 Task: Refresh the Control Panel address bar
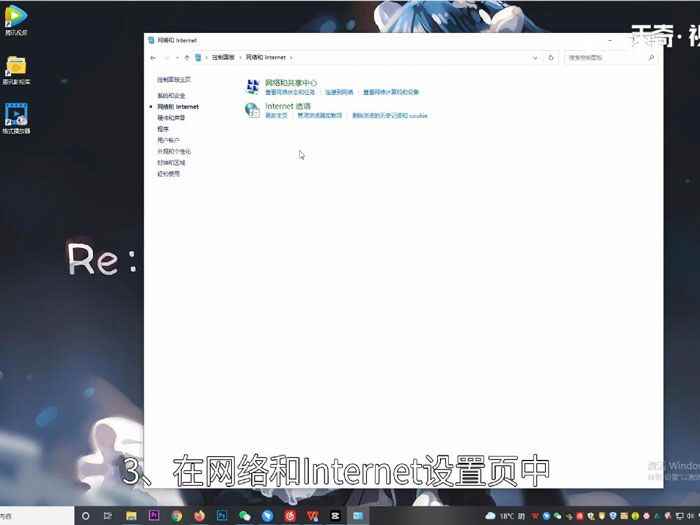point(551,58)
